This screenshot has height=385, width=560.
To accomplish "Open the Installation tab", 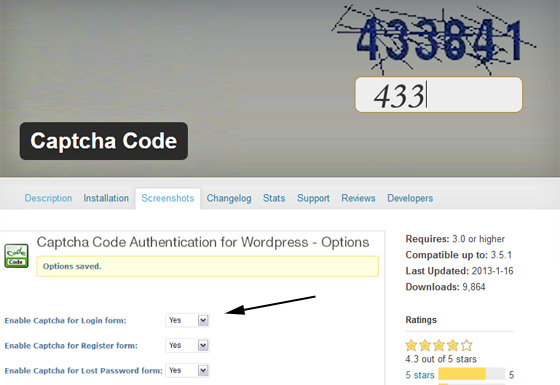I will click(x=106, y=198).
